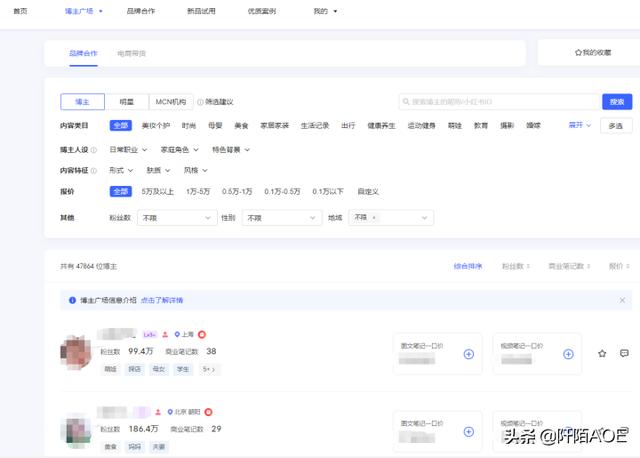640x458 pixels.
Task: Add 视频笔记一口价 for the 上海 blogger
Action: (x=568, y=354)
